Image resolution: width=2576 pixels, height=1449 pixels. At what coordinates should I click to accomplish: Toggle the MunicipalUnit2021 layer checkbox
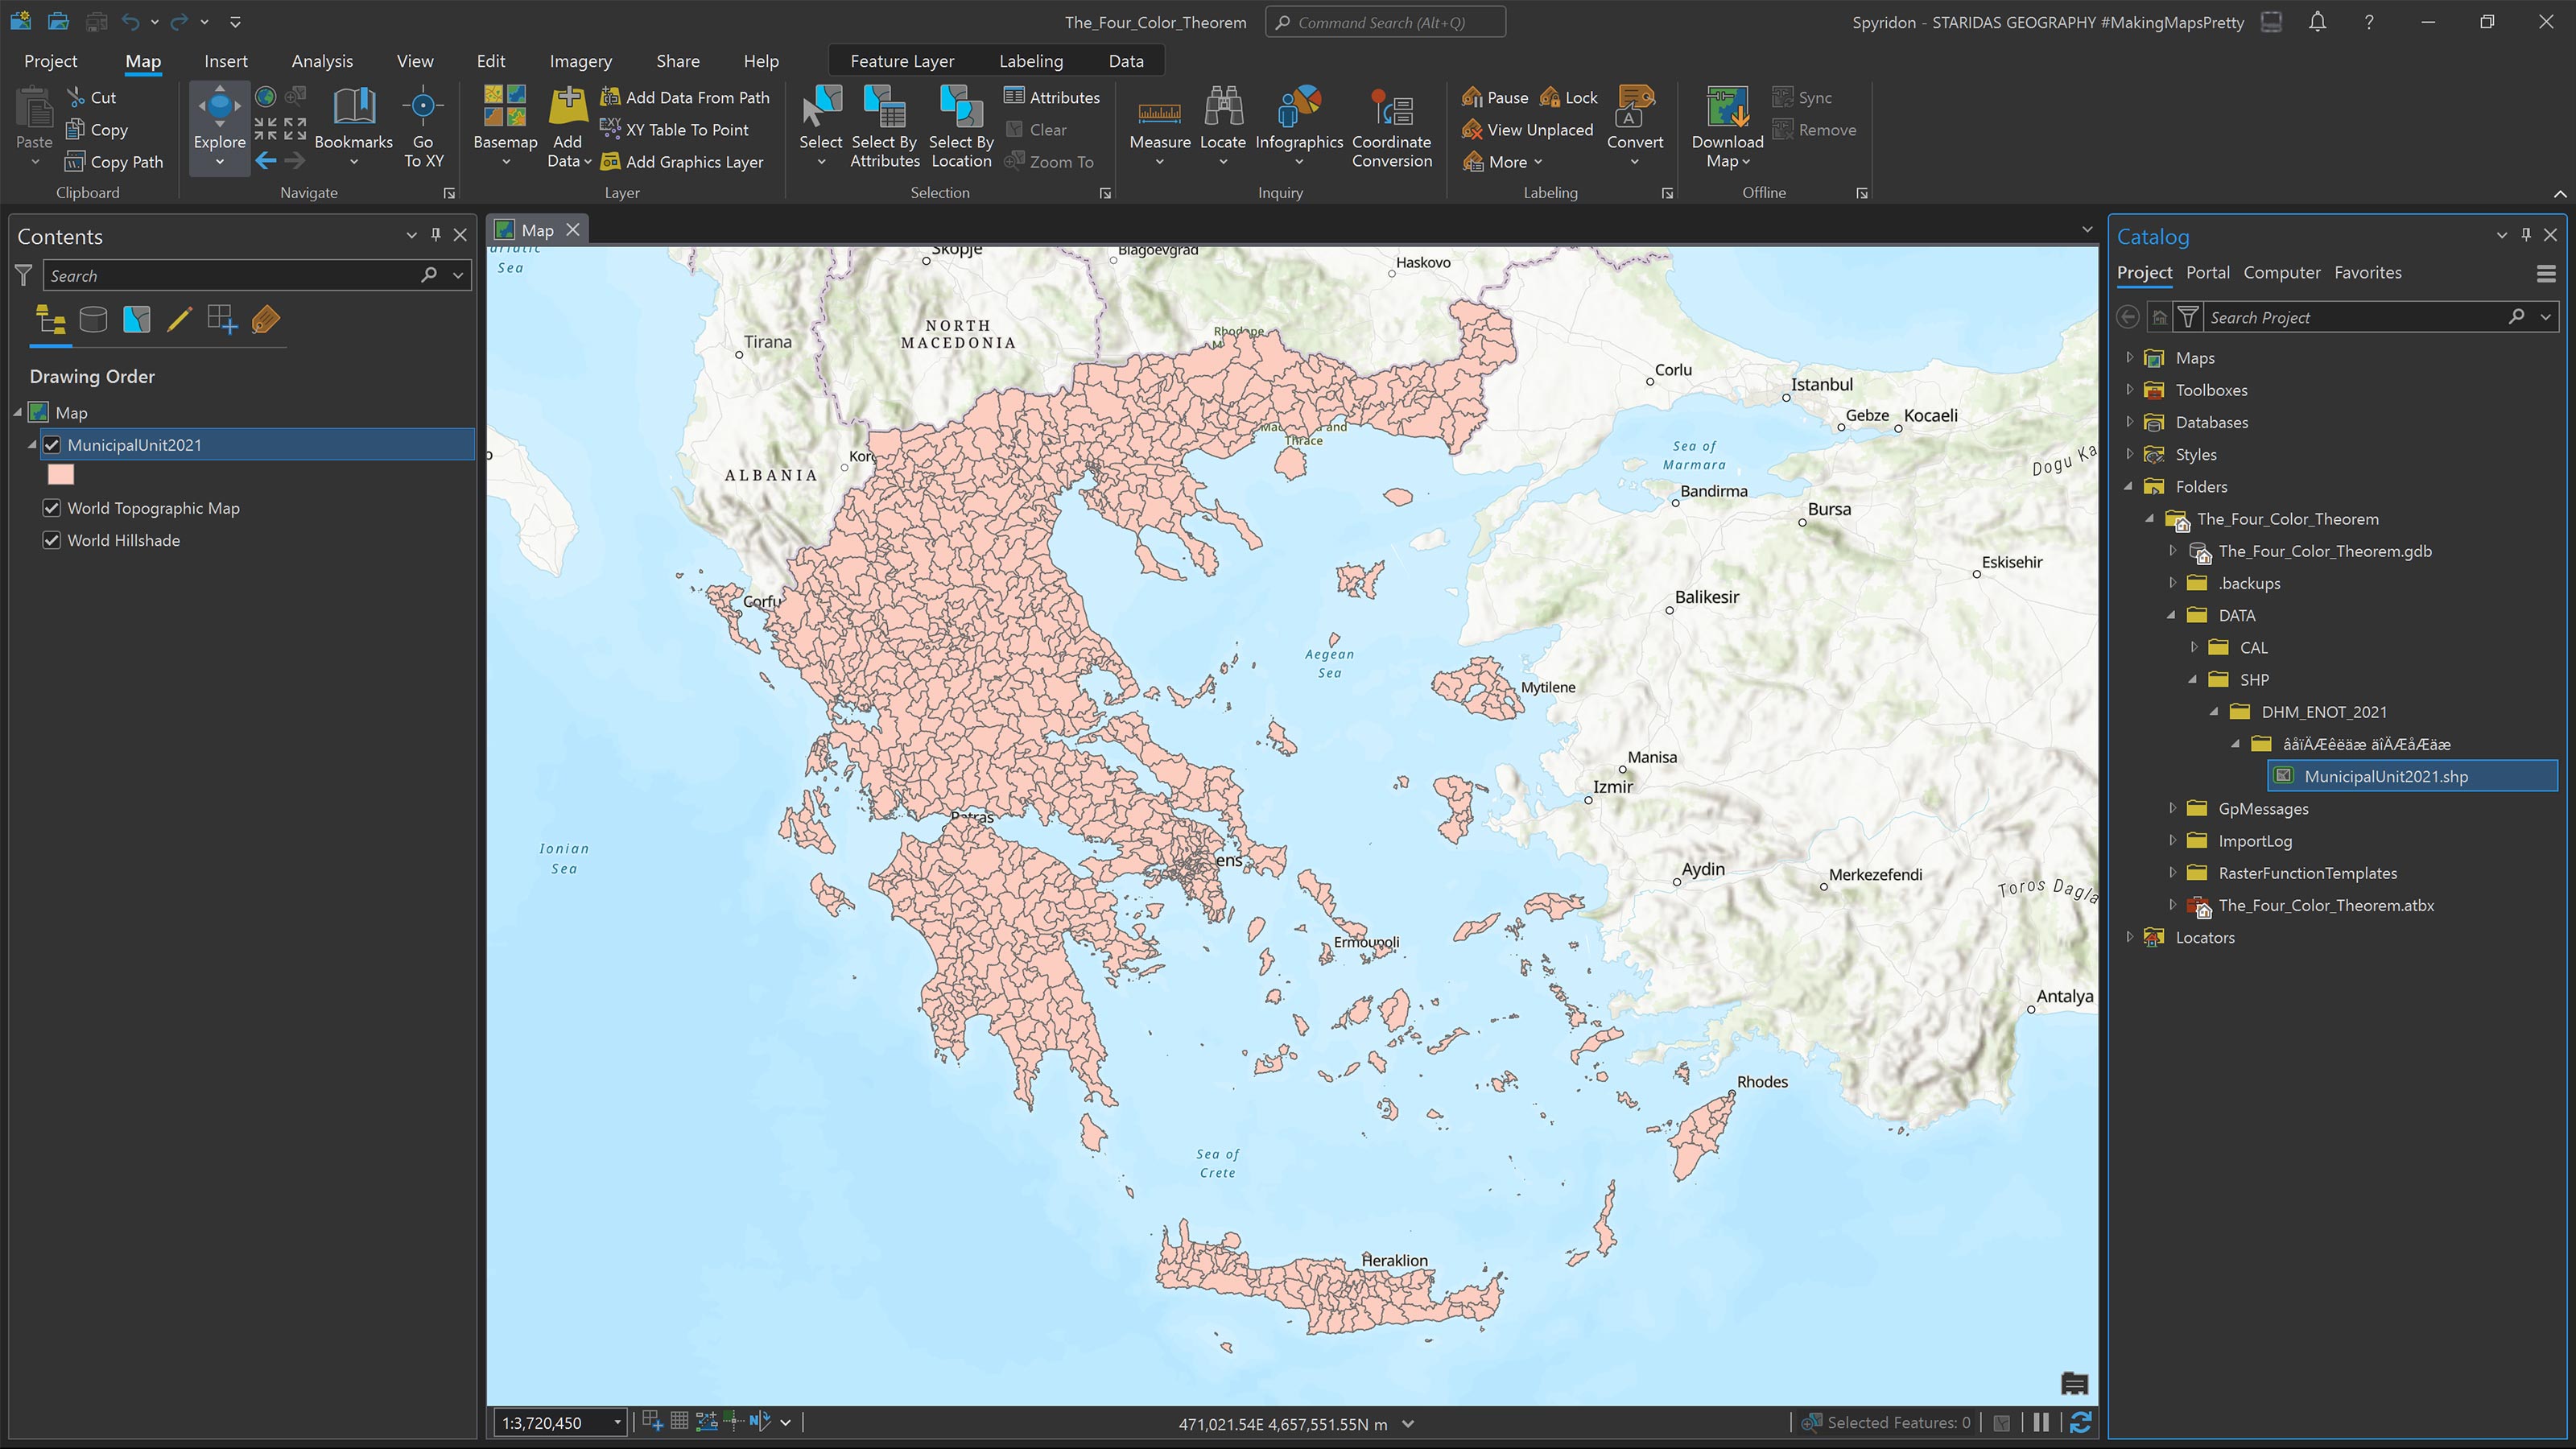[52, 445]
